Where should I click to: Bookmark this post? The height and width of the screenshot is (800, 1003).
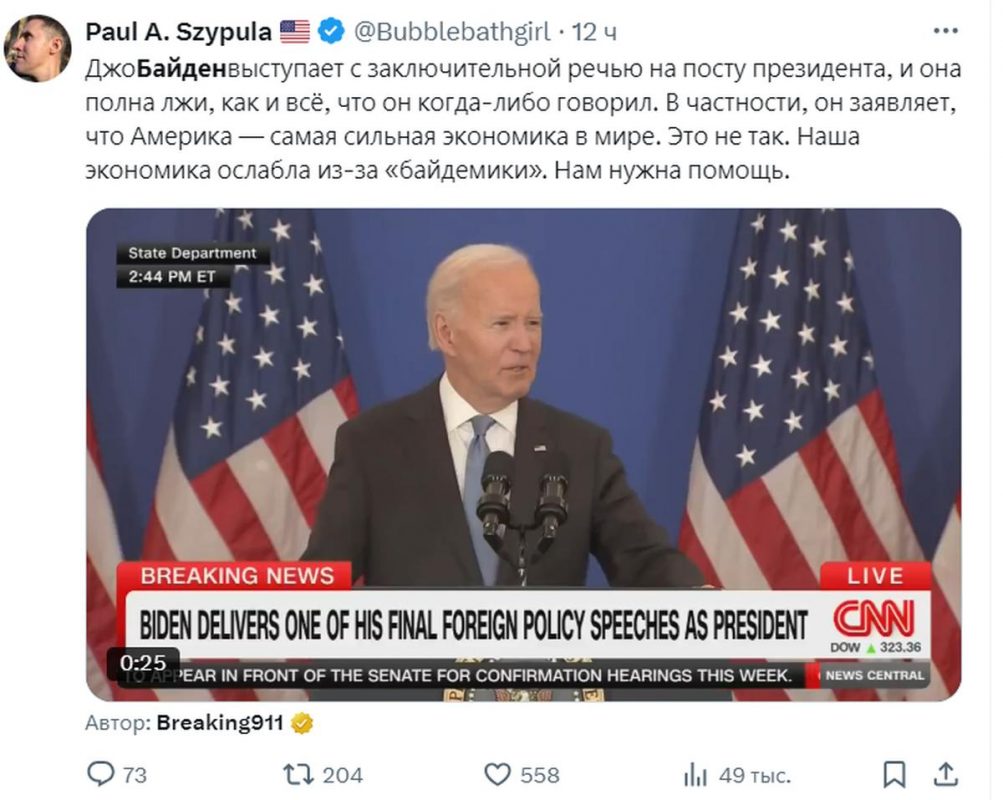(x=894, y=775)
